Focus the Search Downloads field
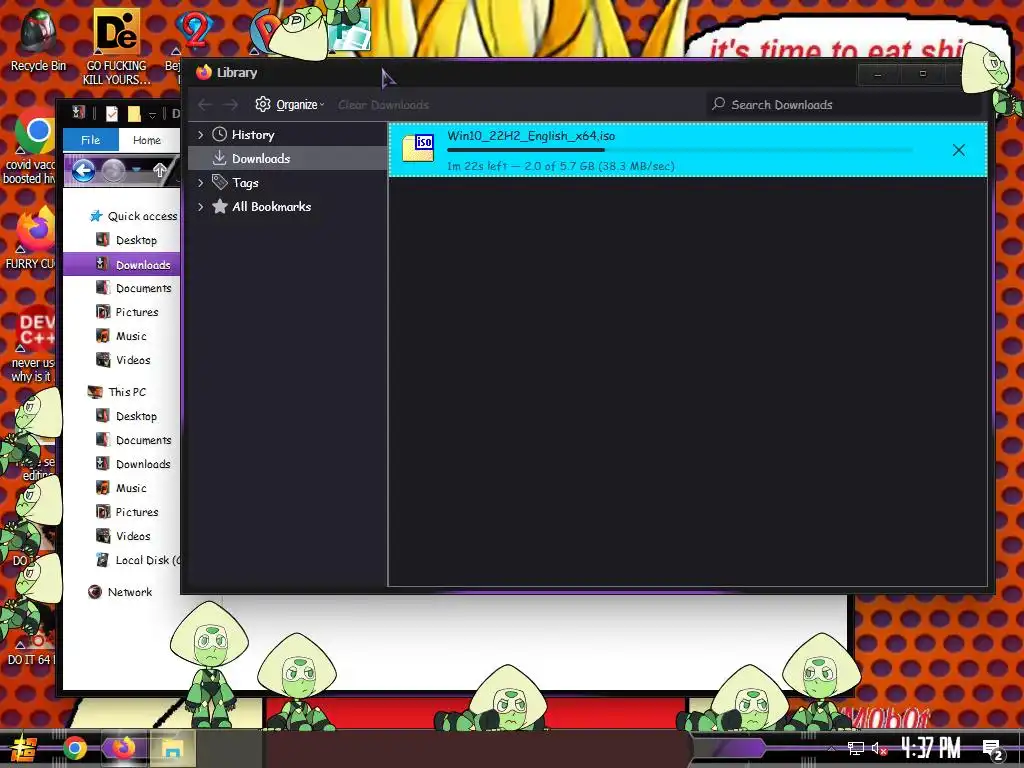1024x768 pixels. pyautogui.click(x=844, y=104)
